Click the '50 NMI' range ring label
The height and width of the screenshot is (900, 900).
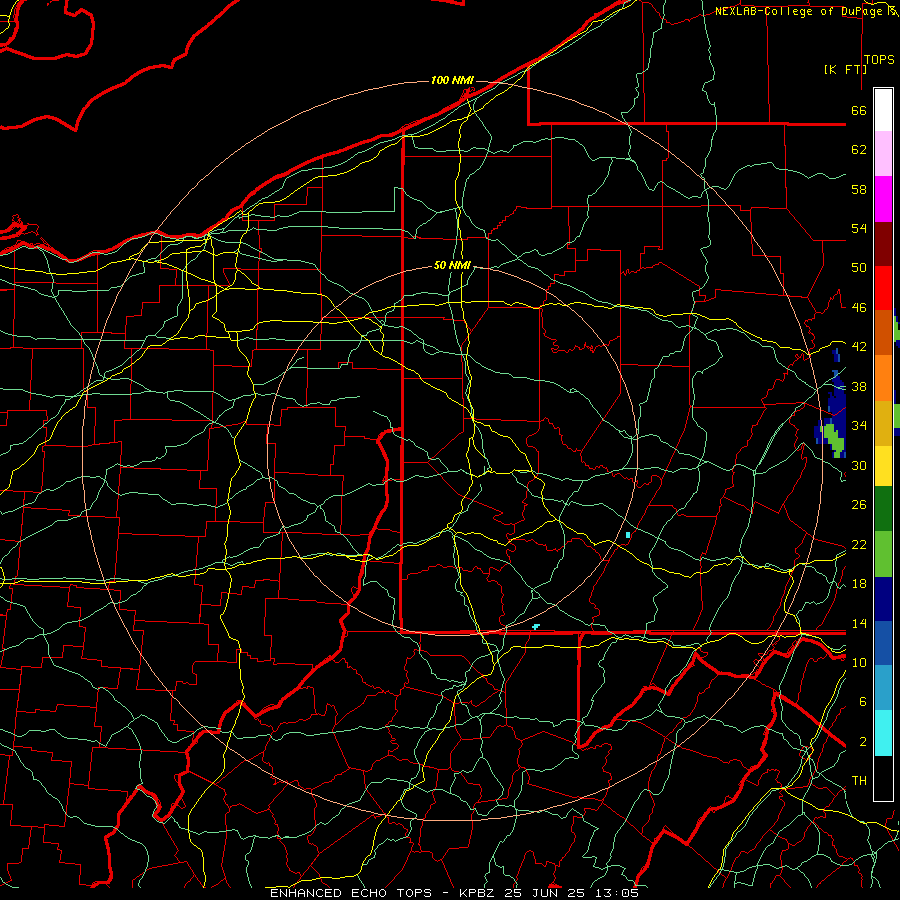click(x=452, y=265)
